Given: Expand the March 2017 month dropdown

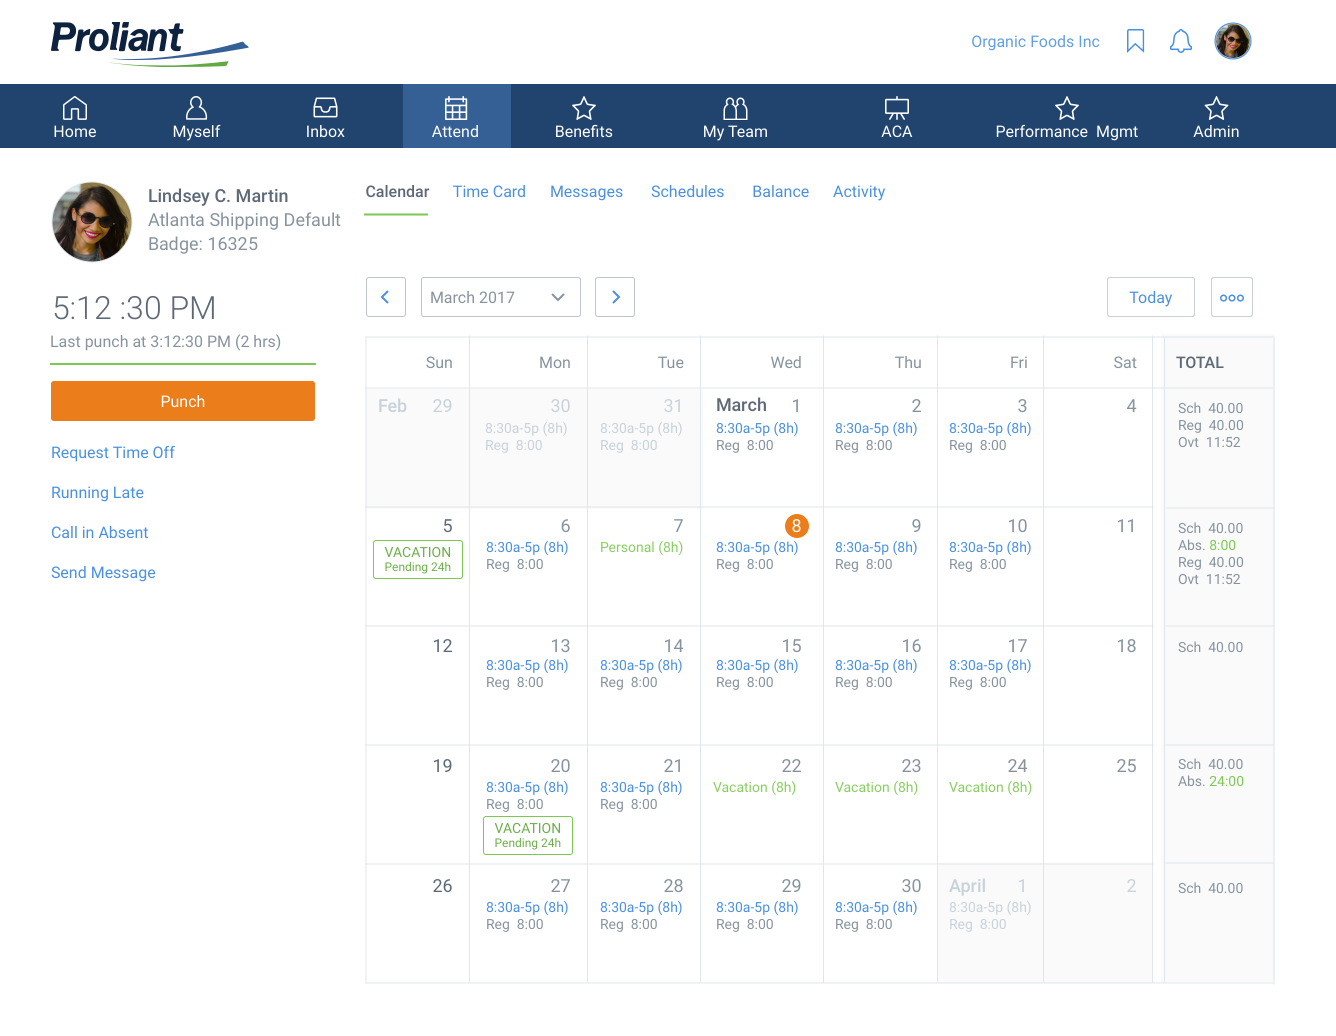Looking at the screenshot, I should click(500, 297).
